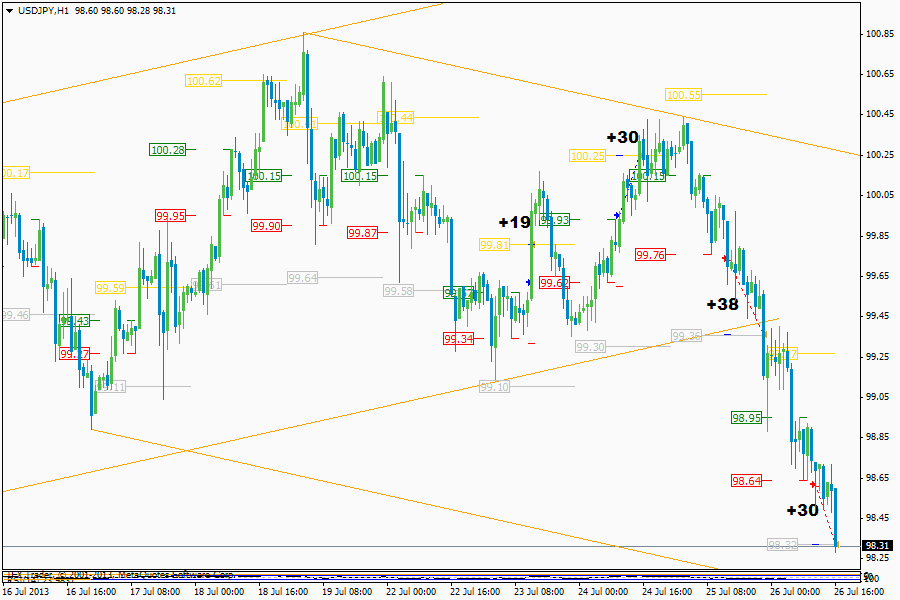Viewport: 900px width, 600px height.
Task: Select the green 100.28 price label
Action: (168, 150)
